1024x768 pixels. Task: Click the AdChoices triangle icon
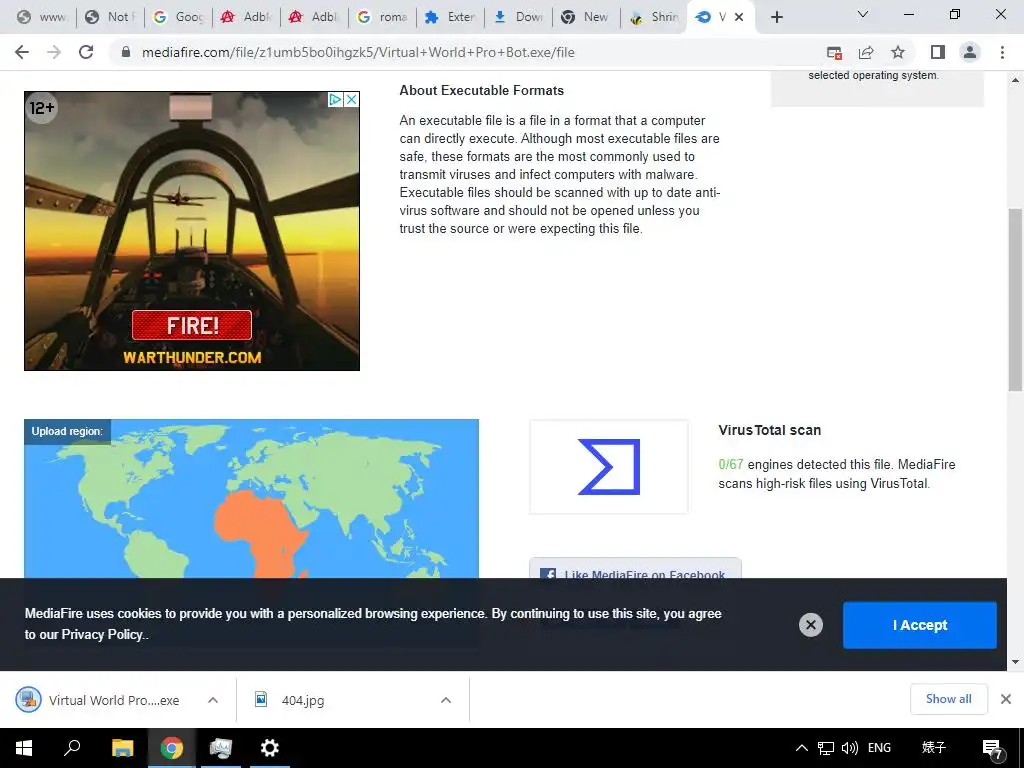click(x=335, y=99)
